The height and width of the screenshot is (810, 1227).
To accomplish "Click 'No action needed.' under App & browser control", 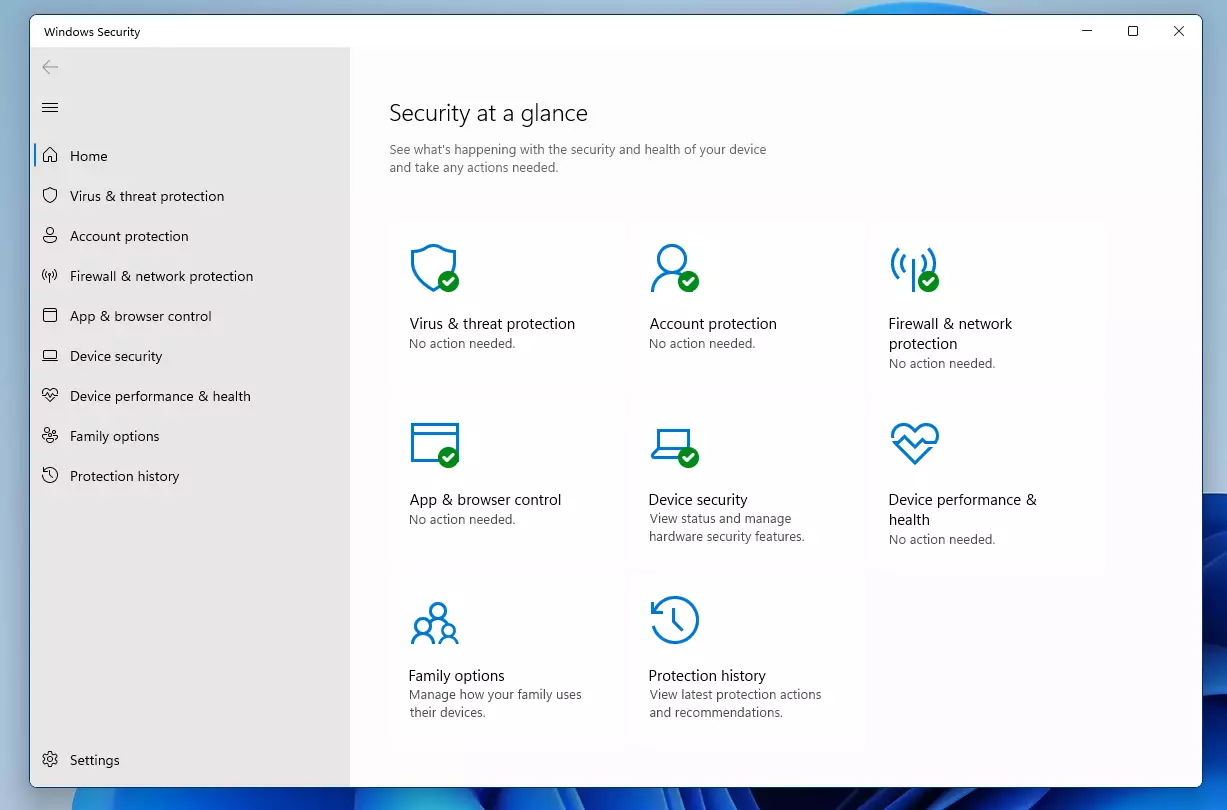I will (x=462, y=520).
